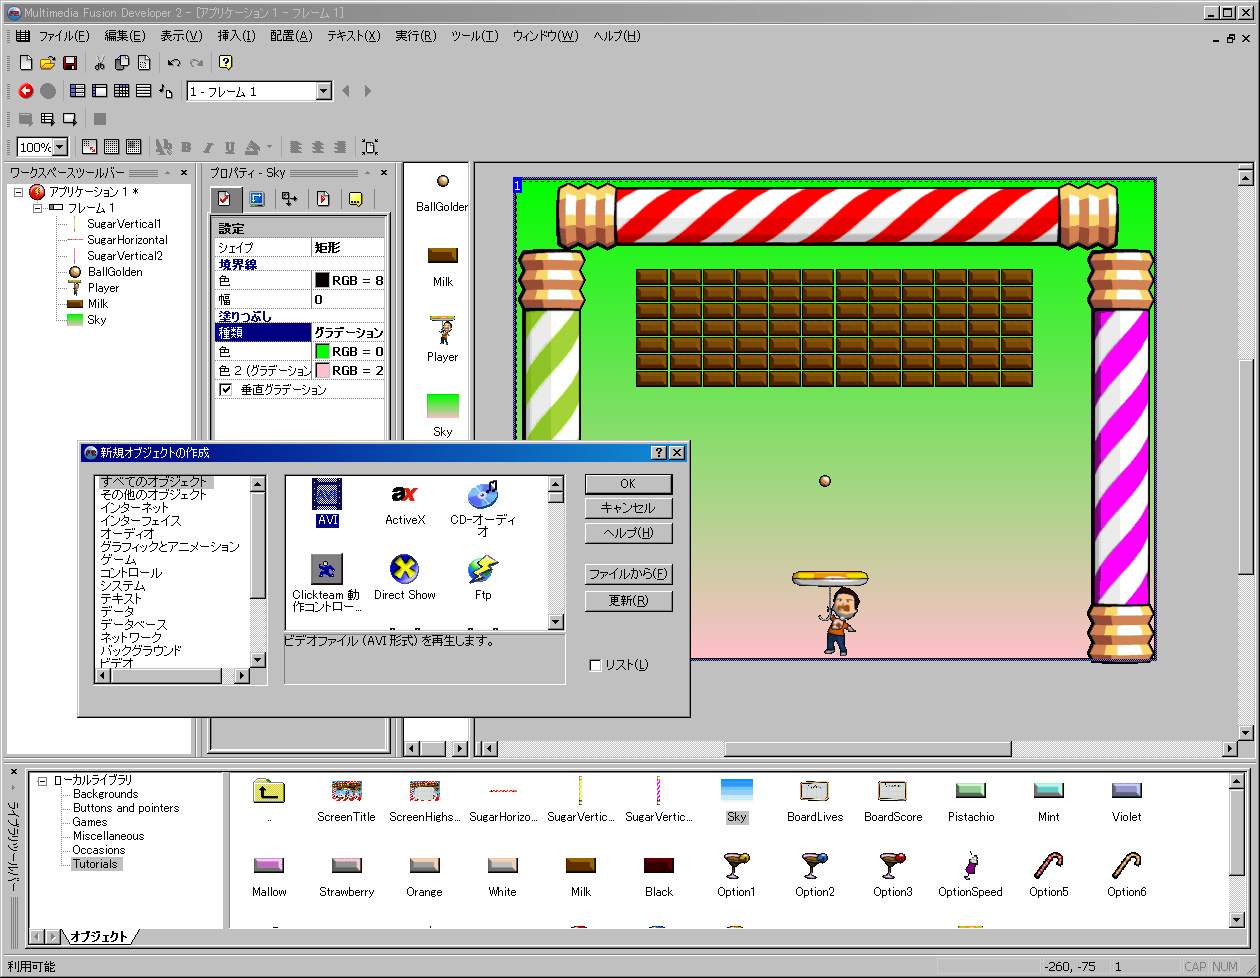Click the ファイルから(F) button
The height and width of the screenshot is (978, 1260).
coord(628,574)
